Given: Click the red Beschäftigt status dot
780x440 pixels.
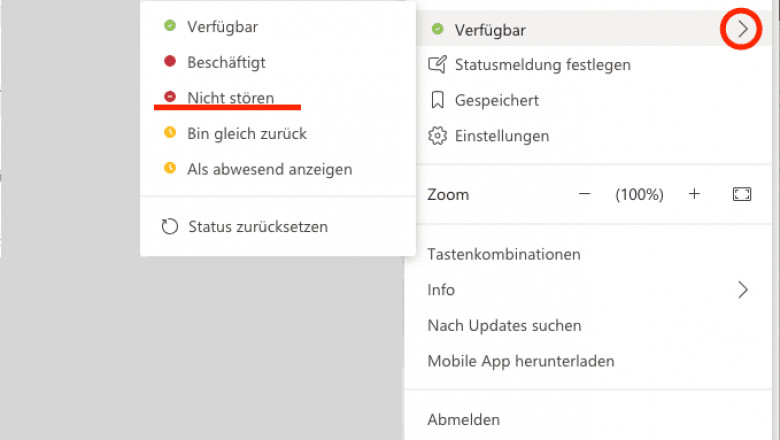Looking at the screenshot, I should [x=170, y=61].
